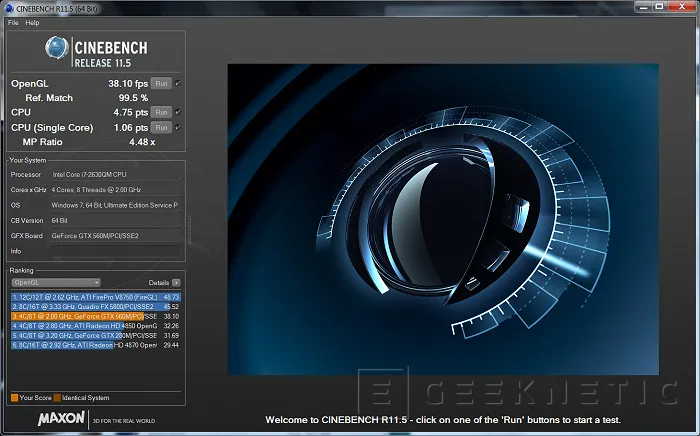Click the 1.06 pts single core score

130,128
